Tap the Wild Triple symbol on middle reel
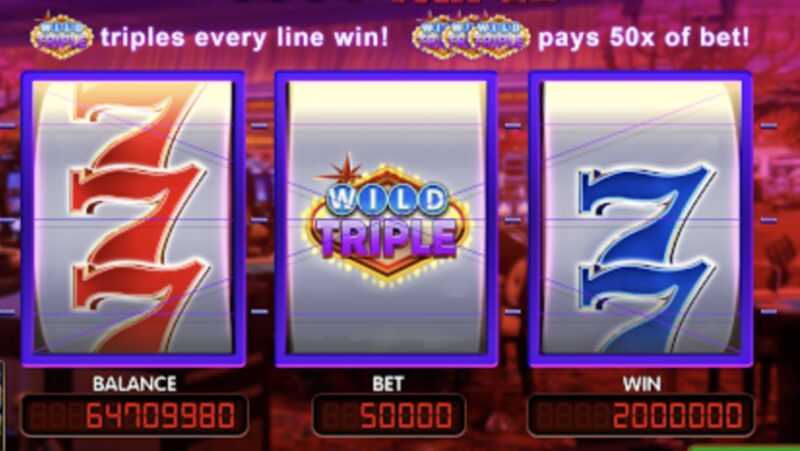This screenshot has width=800, height=451. (387, 219)
